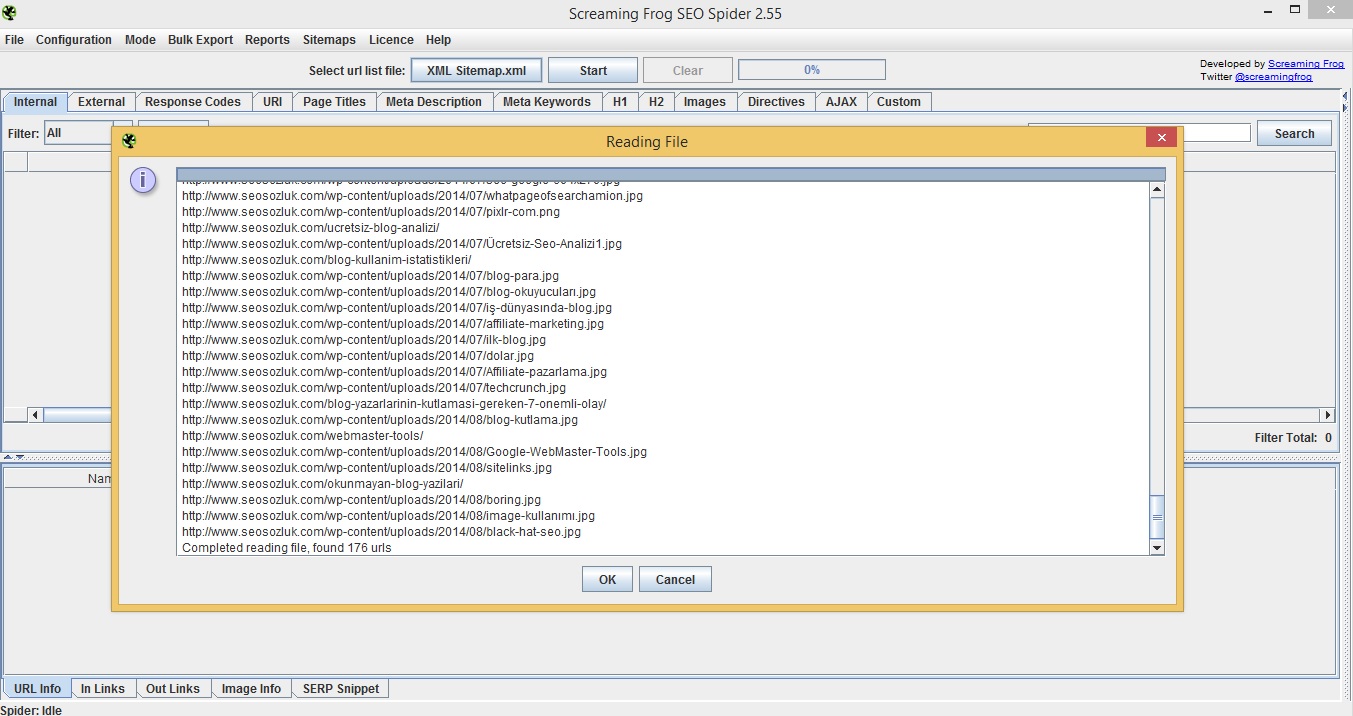Click the Google-WebMaster-Tools.jpg URL line

pyautogui.click(x=414, y=452)
